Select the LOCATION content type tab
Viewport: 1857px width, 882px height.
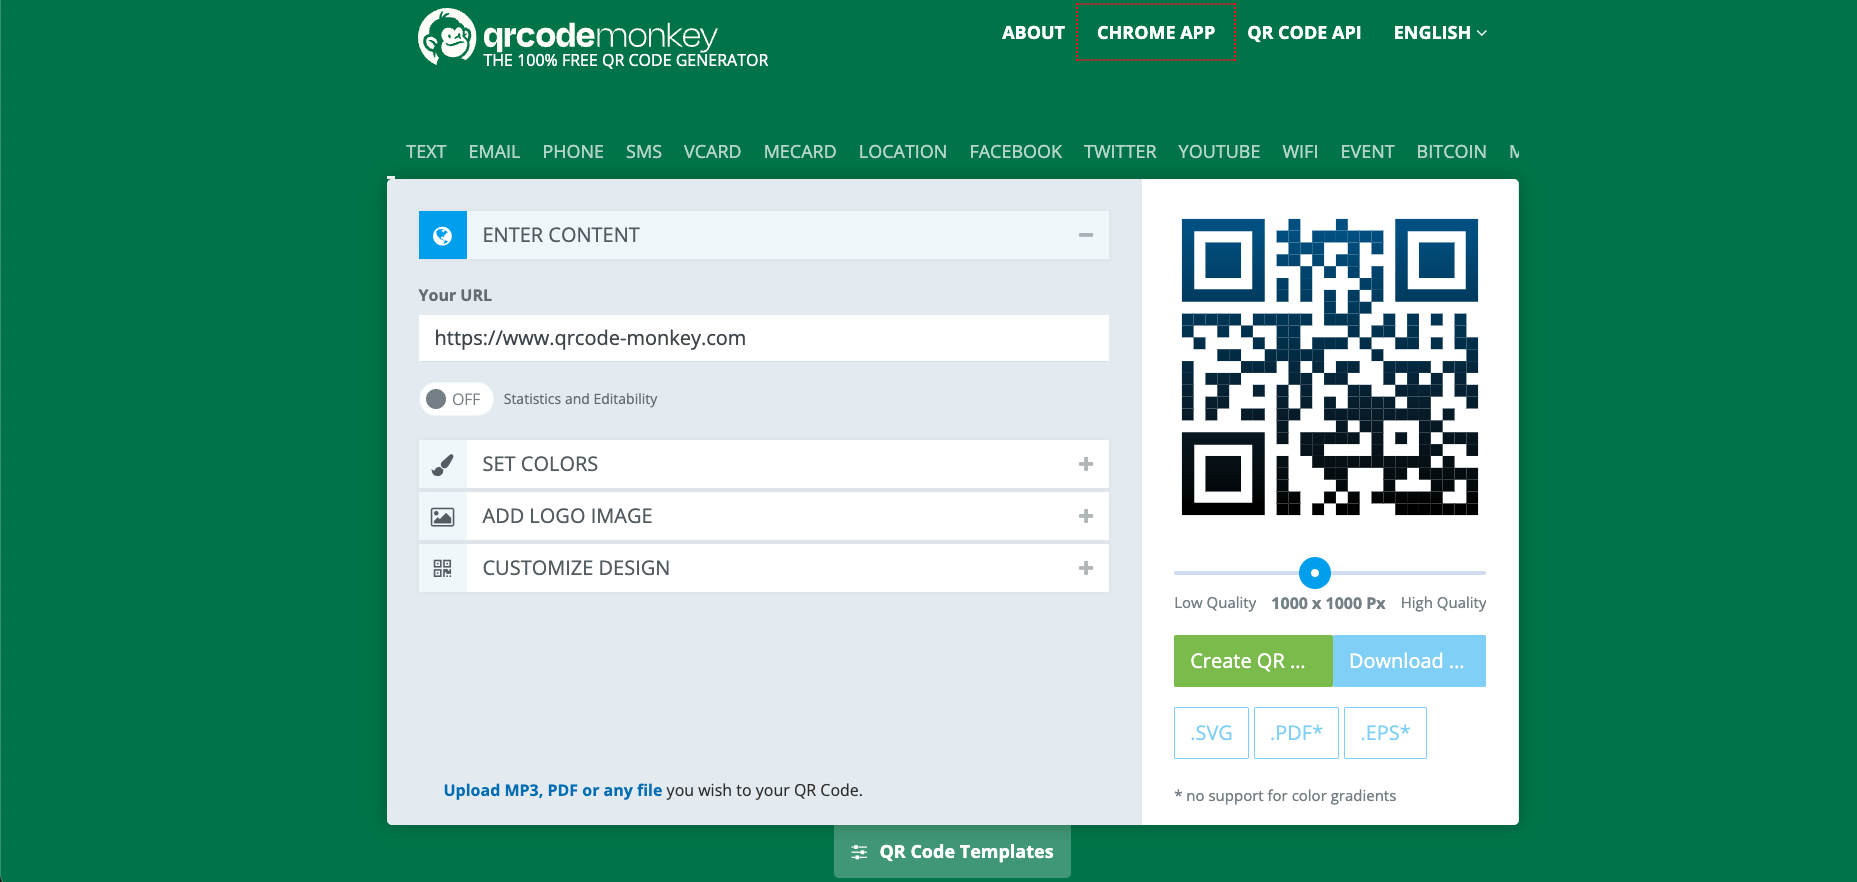click(x=903, y=152)
